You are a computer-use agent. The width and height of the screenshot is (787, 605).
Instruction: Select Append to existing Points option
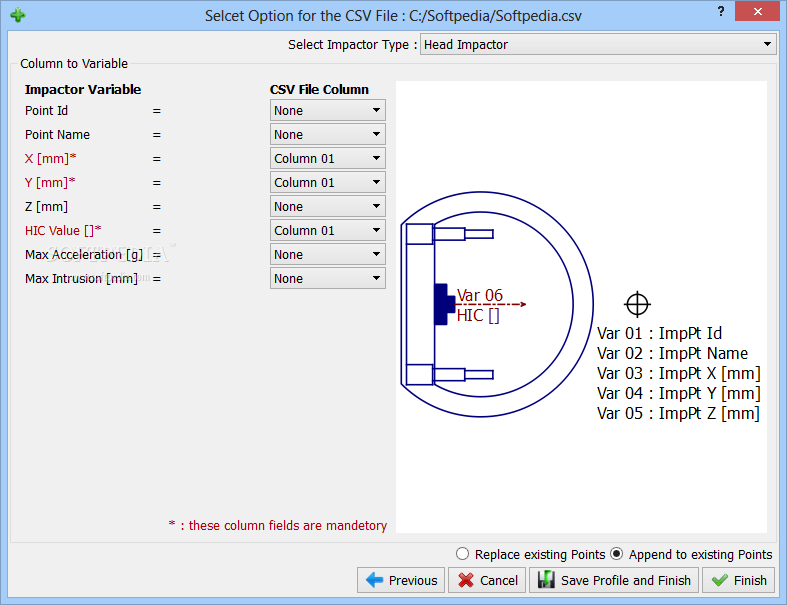[x=692, y=554]
